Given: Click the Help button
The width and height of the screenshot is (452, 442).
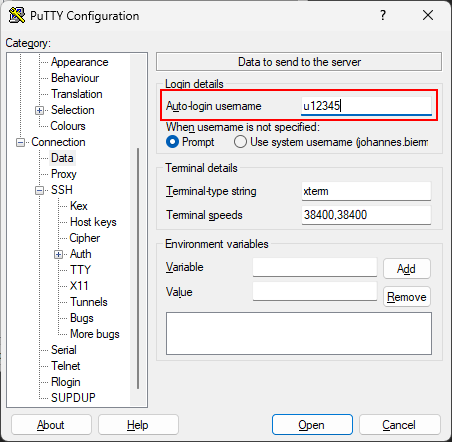Looking at the screenshot, I should click(138, 425).
